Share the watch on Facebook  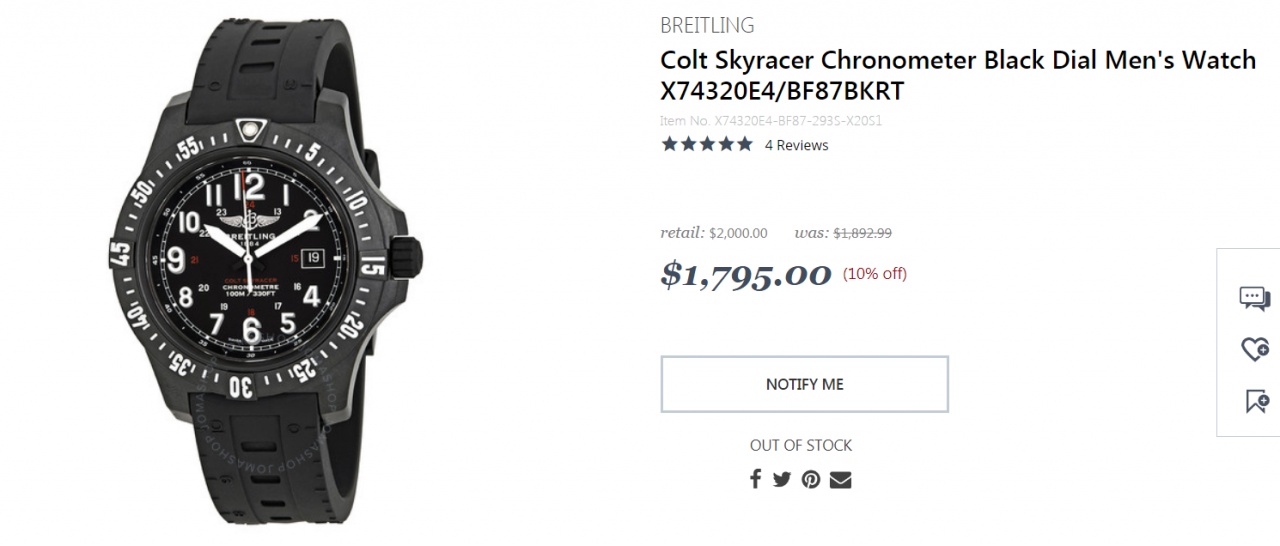point(756,479)
